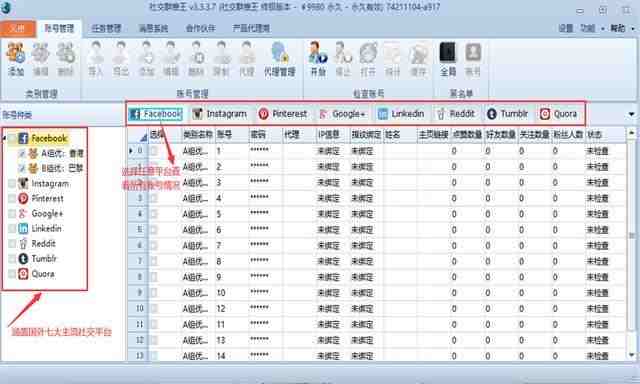Toggle the Facebook tree checkbox
The width and height of the screenshot is (640, 384).
(12, 138)
